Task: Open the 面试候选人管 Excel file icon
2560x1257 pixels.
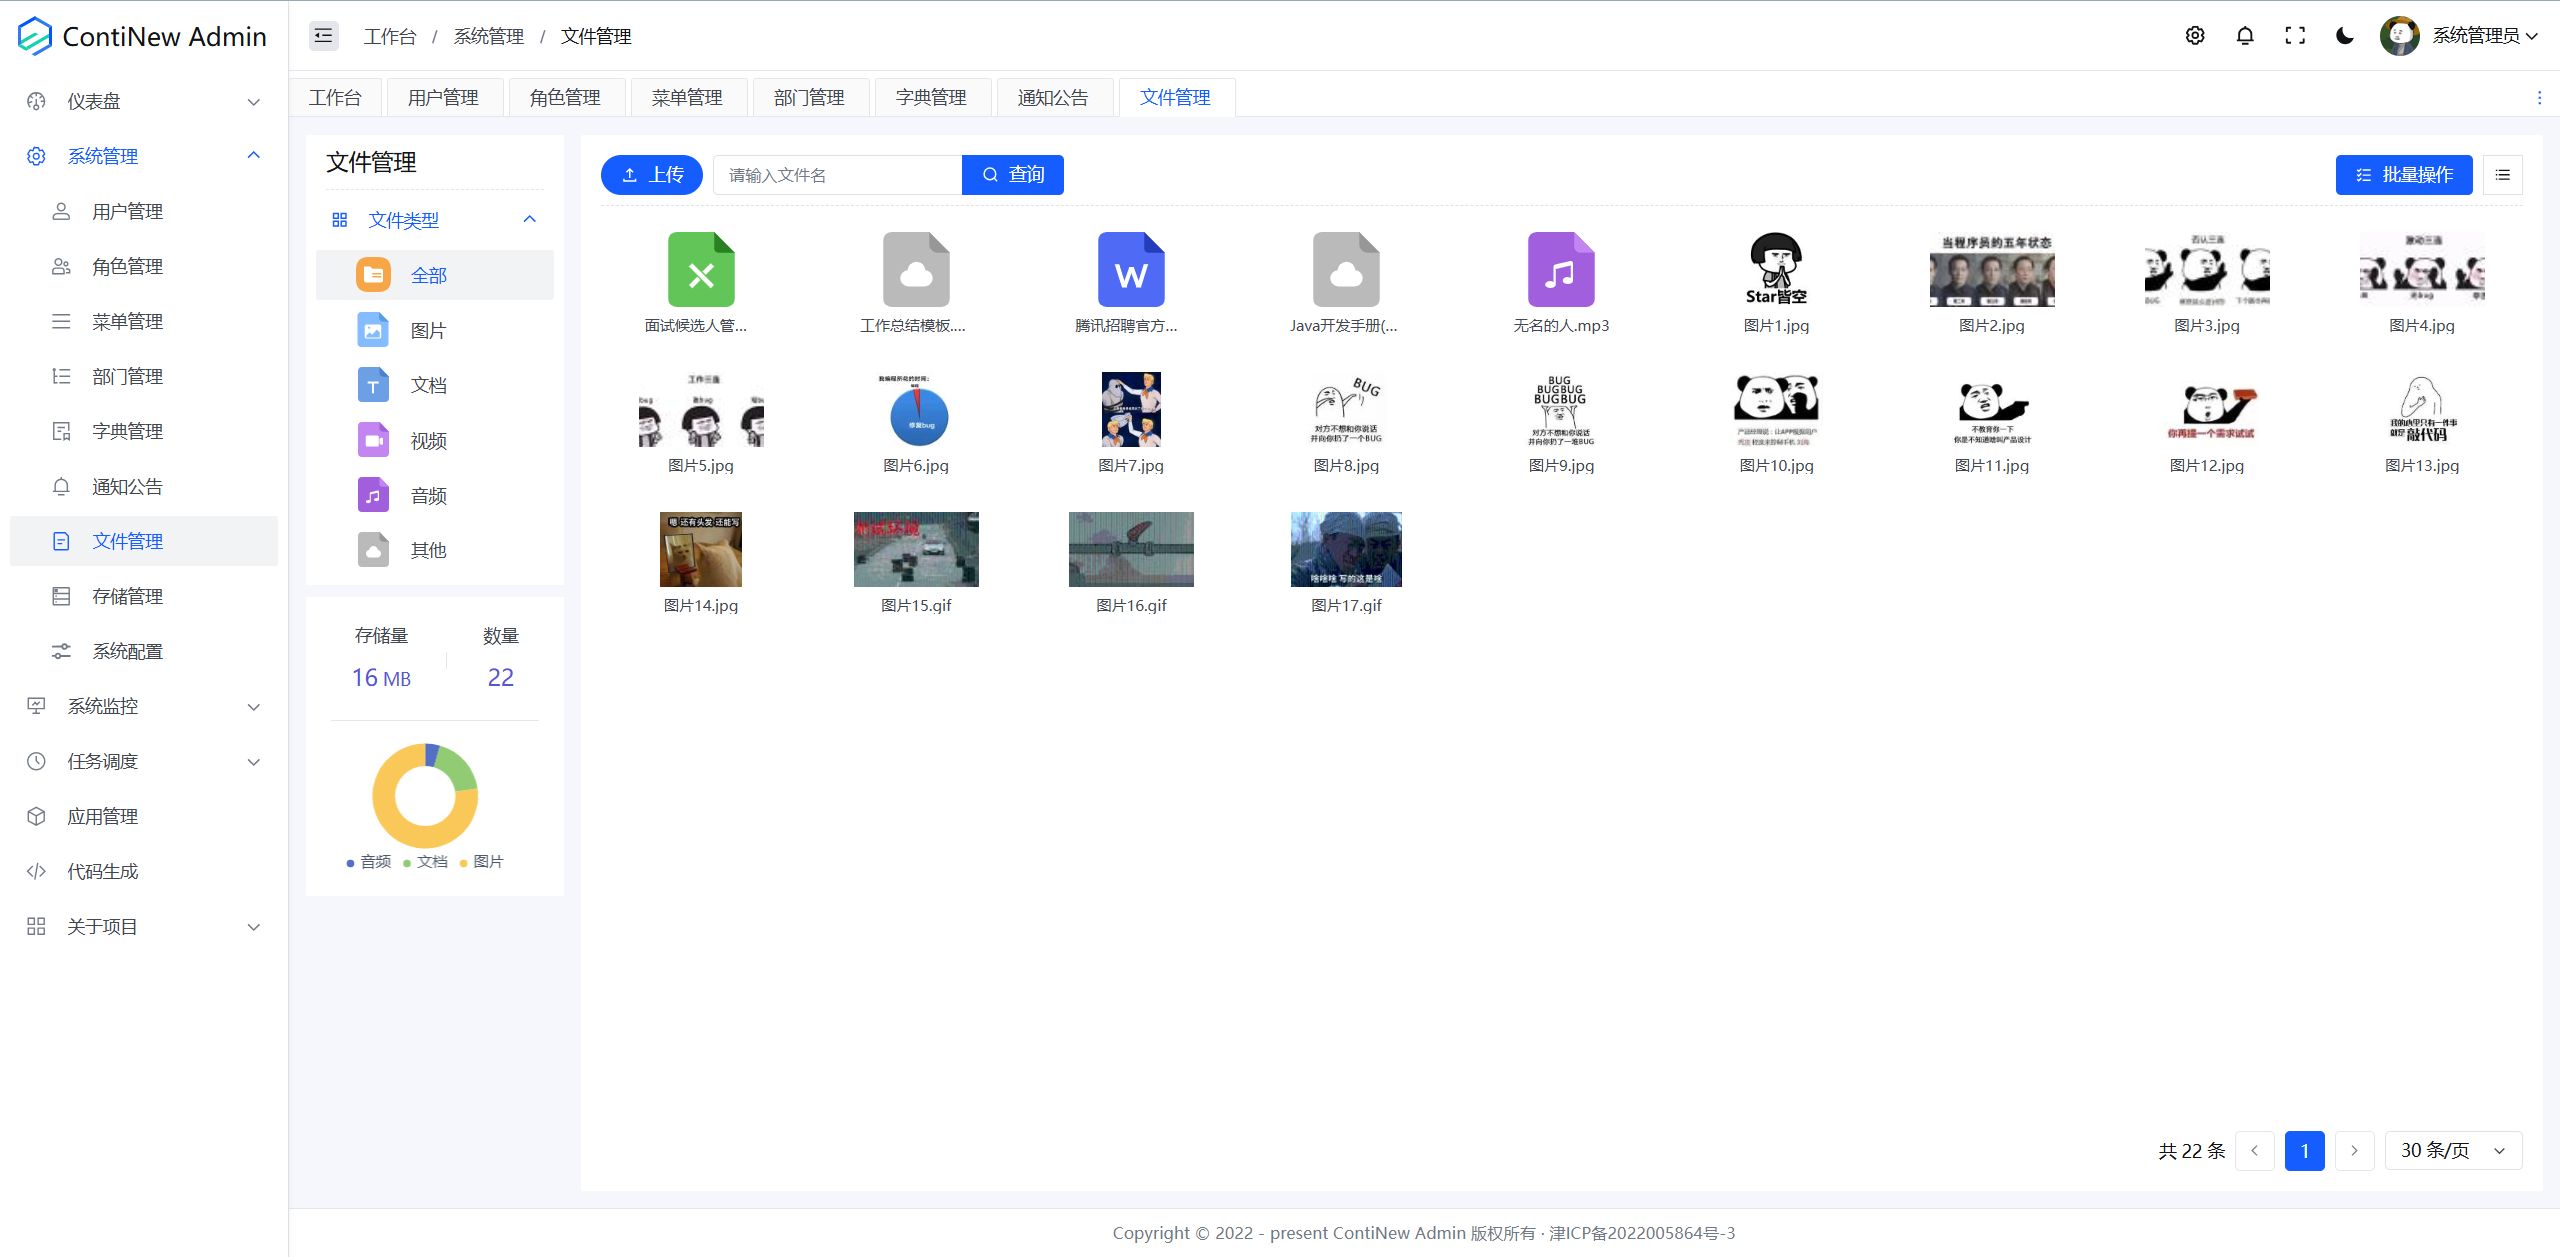Action: coord(701,270)
